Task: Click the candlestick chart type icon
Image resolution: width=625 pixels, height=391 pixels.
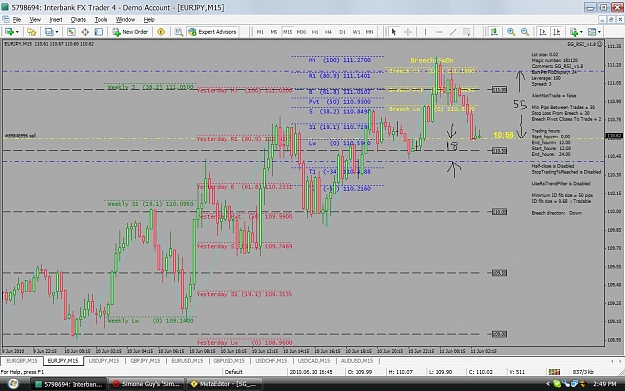Action: pos(494,32)
